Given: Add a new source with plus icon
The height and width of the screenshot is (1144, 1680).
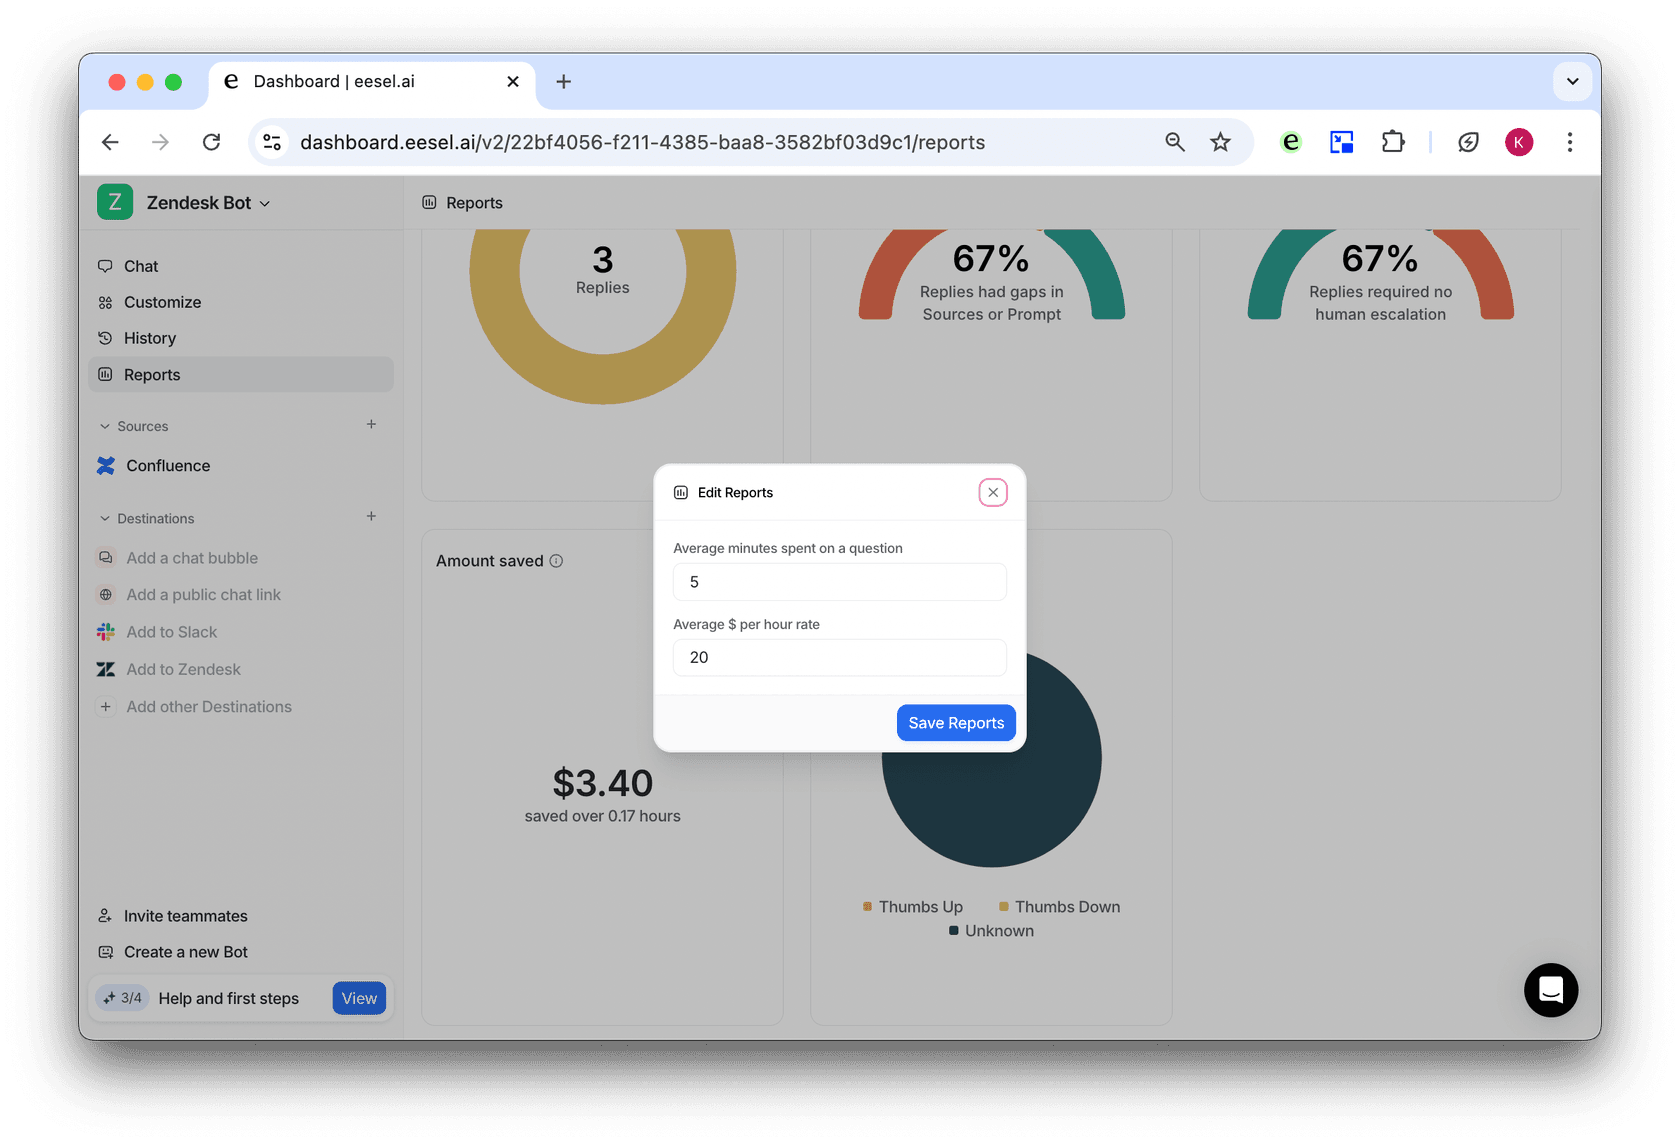Looking at the screenshot, I should tap(371, 425).
